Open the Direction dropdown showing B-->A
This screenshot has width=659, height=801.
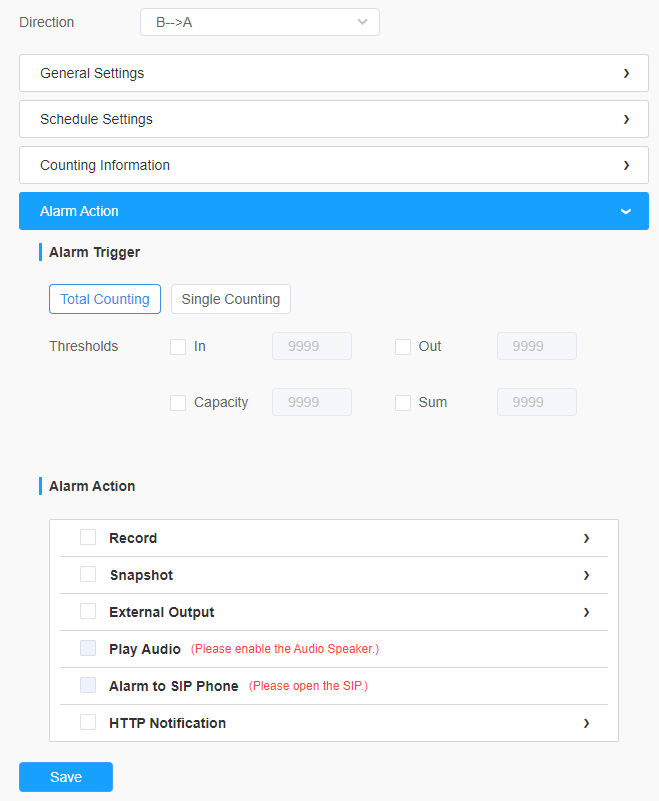pos(260,22)
